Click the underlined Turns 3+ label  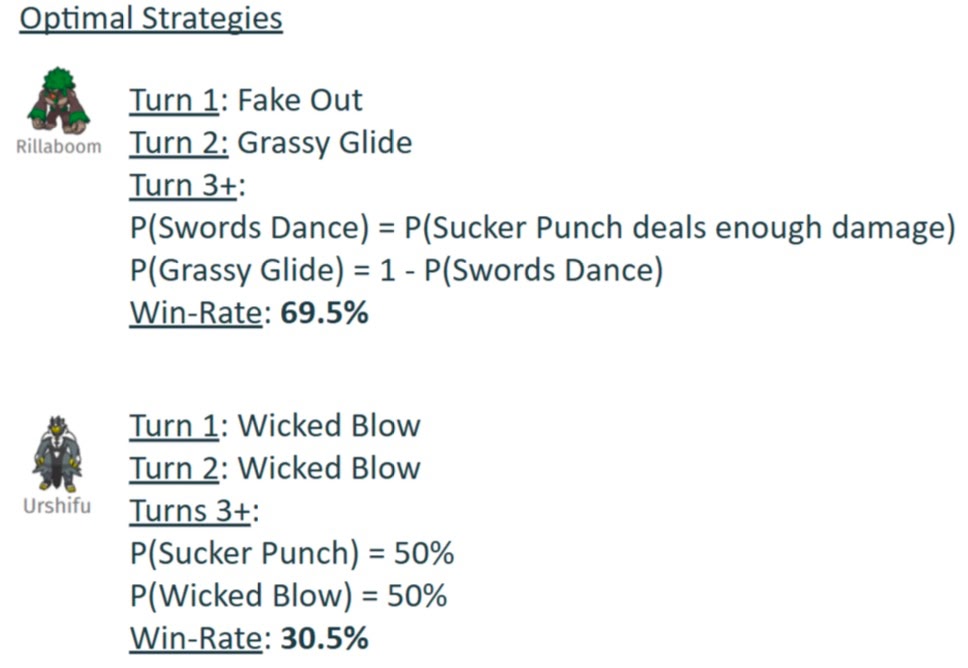[x=191, y=512]
